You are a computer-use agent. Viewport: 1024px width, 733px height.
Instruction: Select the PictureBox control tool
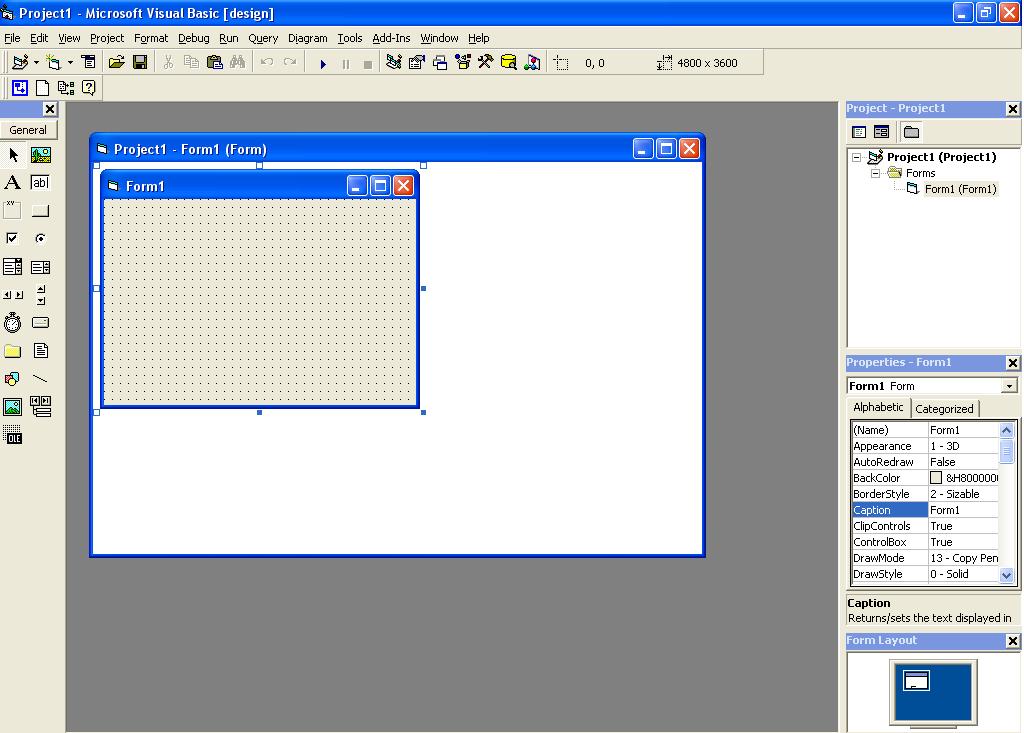(x=40, y=155)
